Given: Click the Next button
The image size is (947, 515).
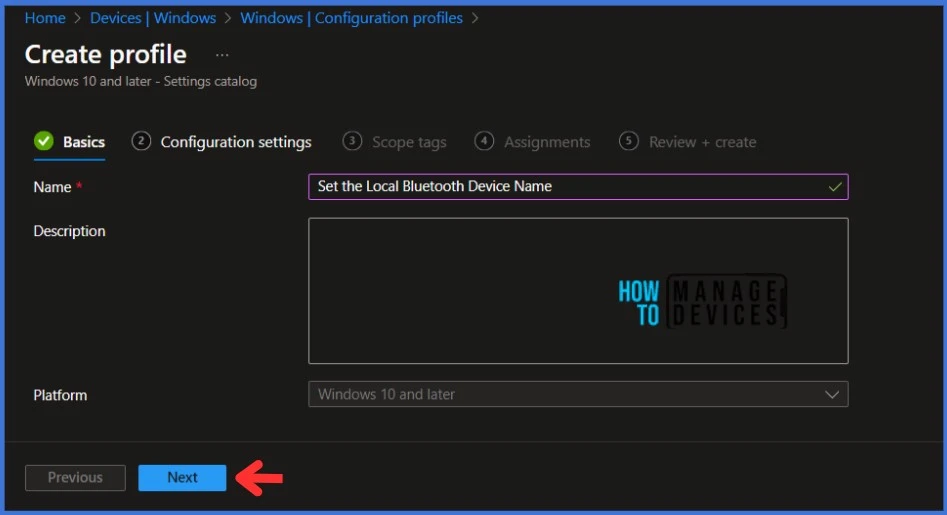Looking at the screenshot, I should pyautogui.click(x=182, y=478).
